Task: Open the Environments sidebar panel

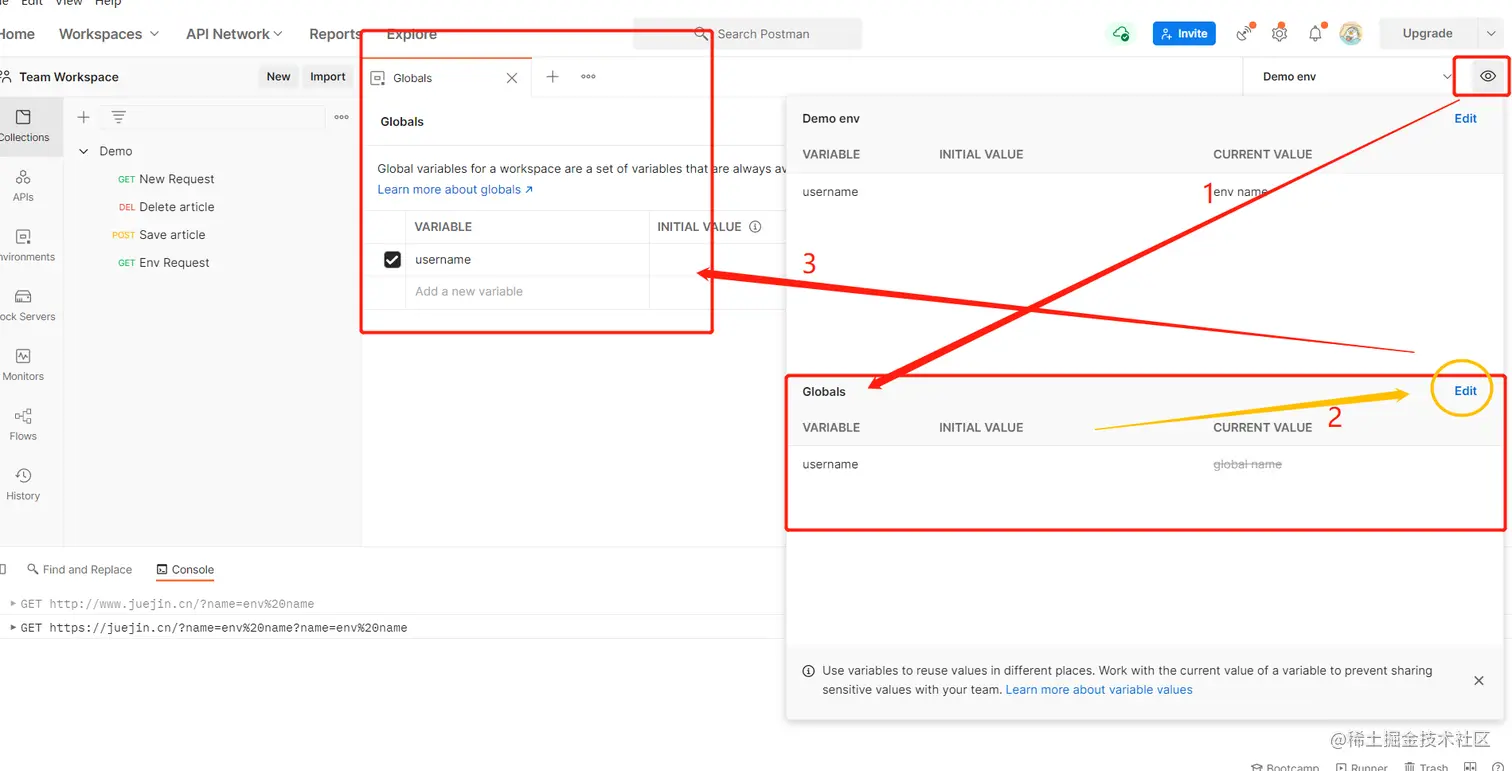Action: [23, 246]
